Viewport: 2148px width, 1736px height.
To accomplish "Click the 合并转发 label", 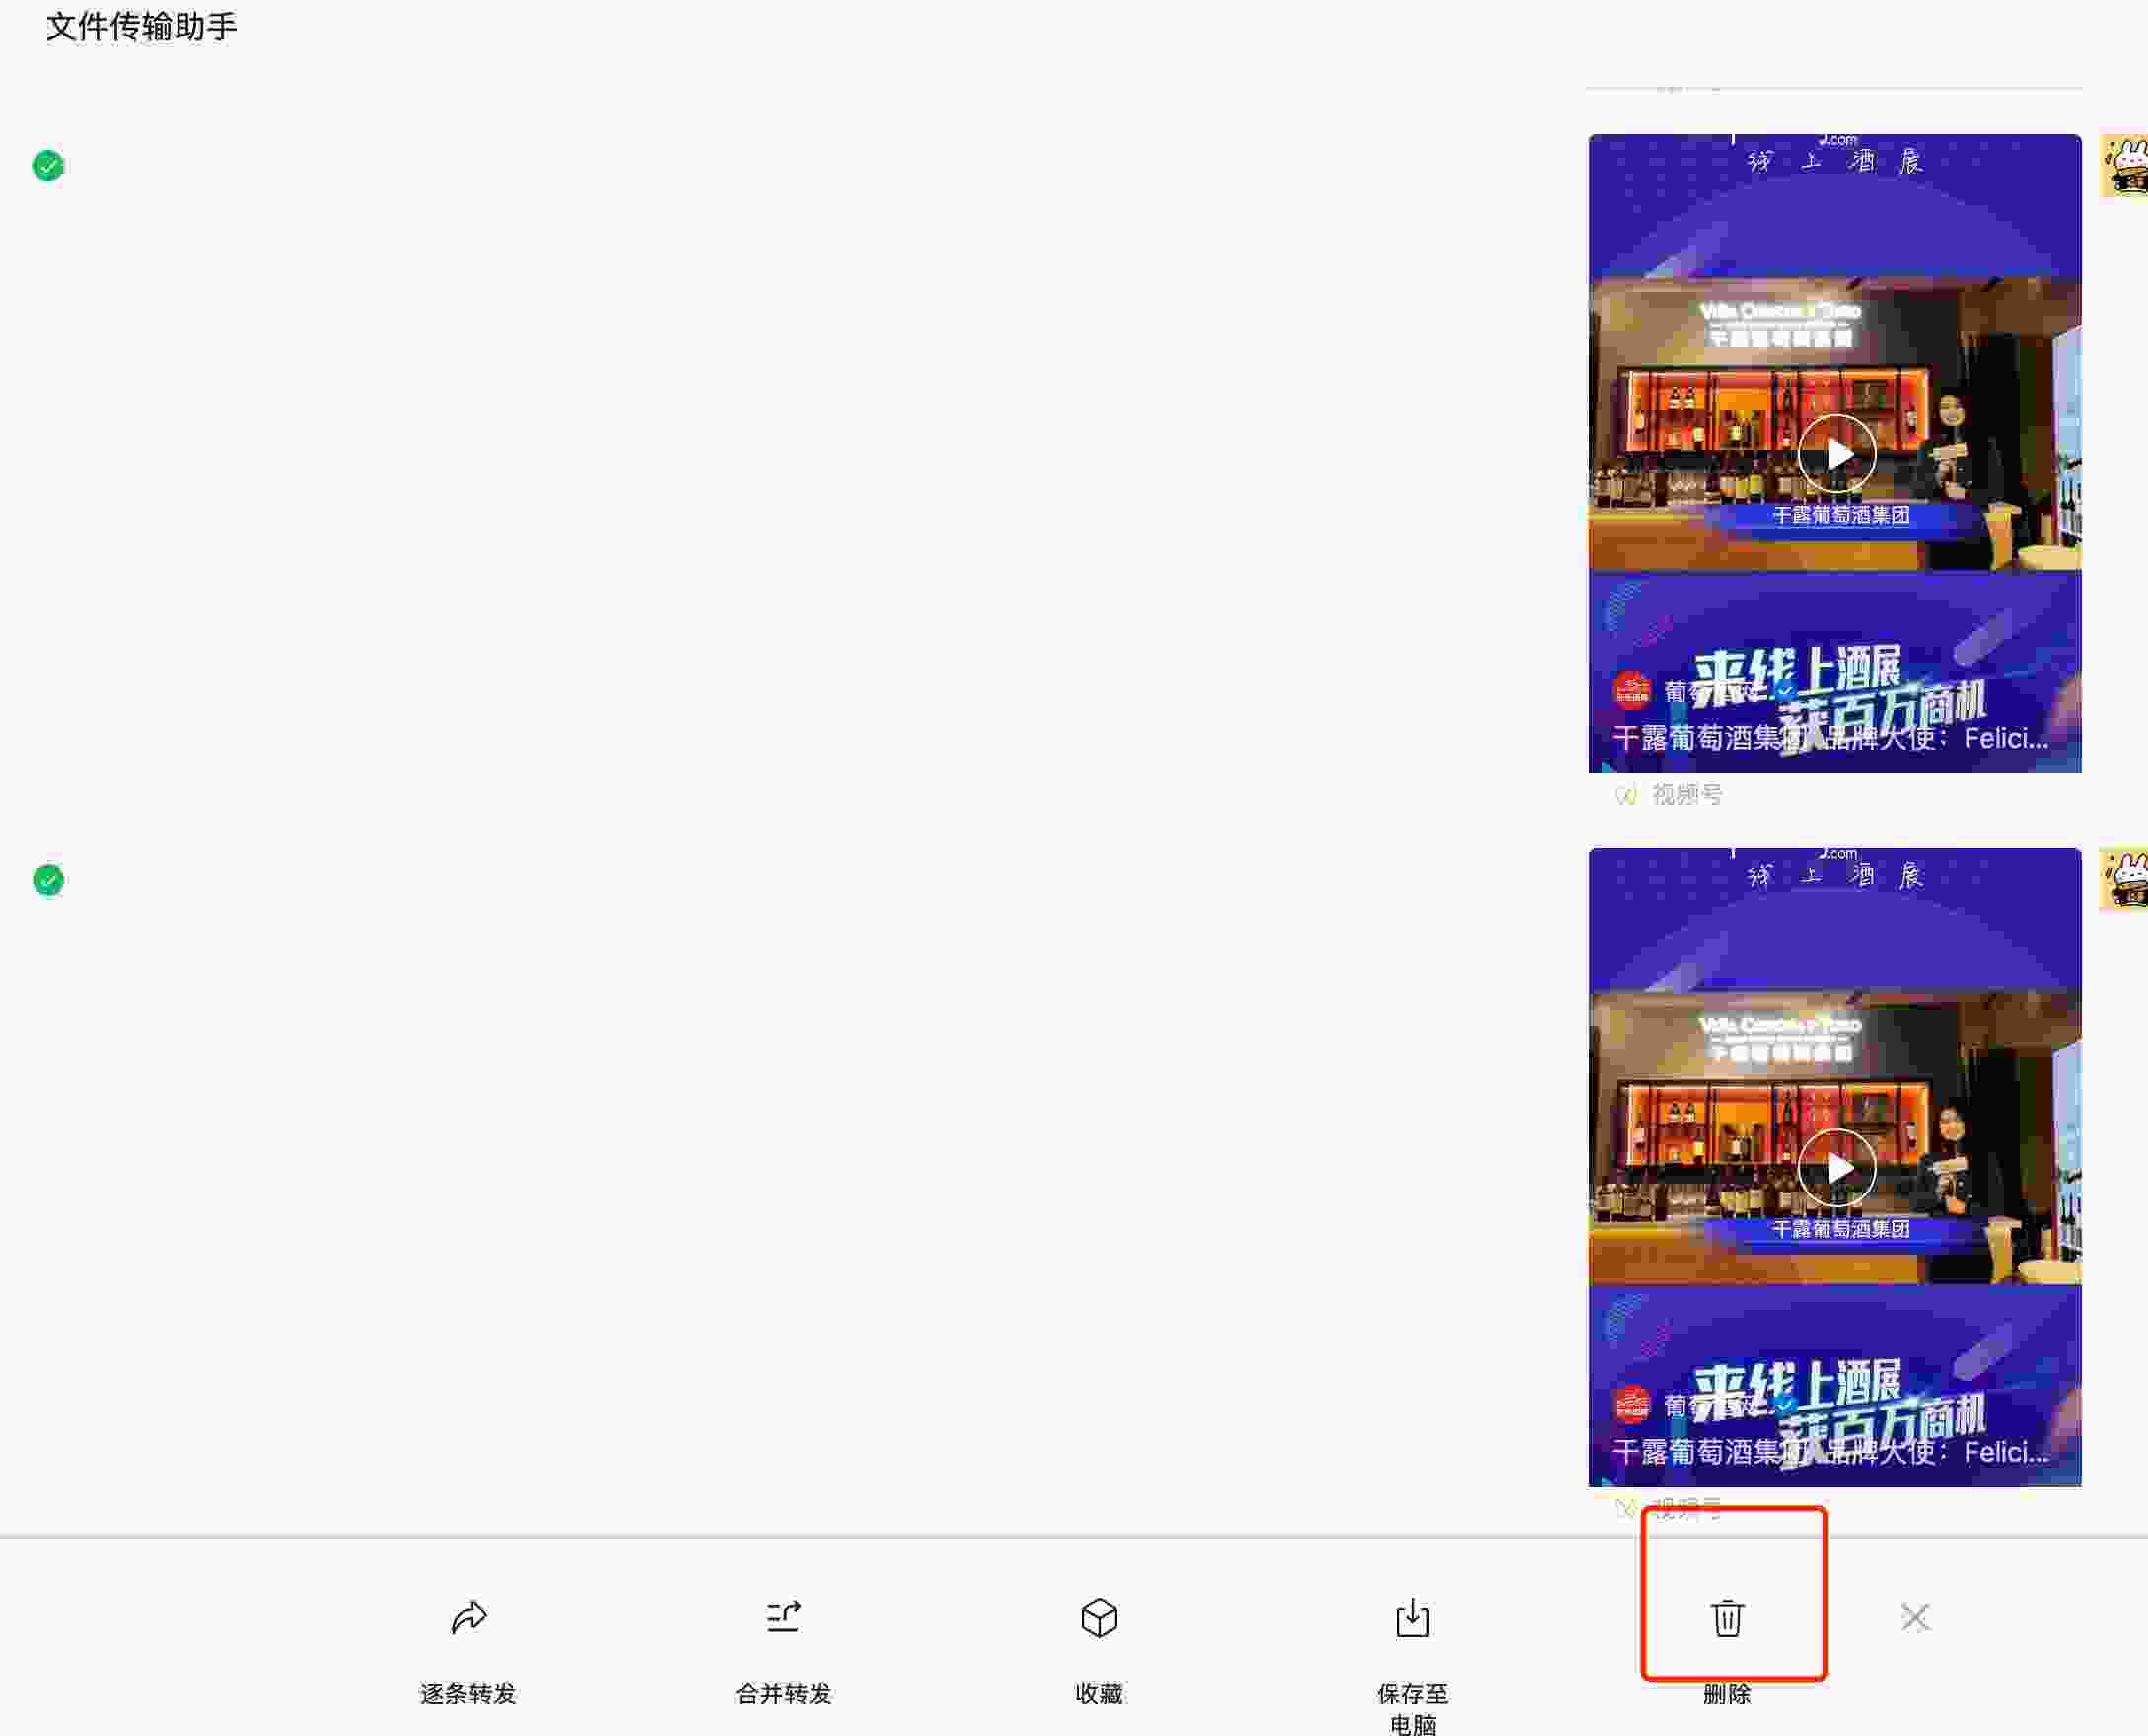I will click(783, 1694).
